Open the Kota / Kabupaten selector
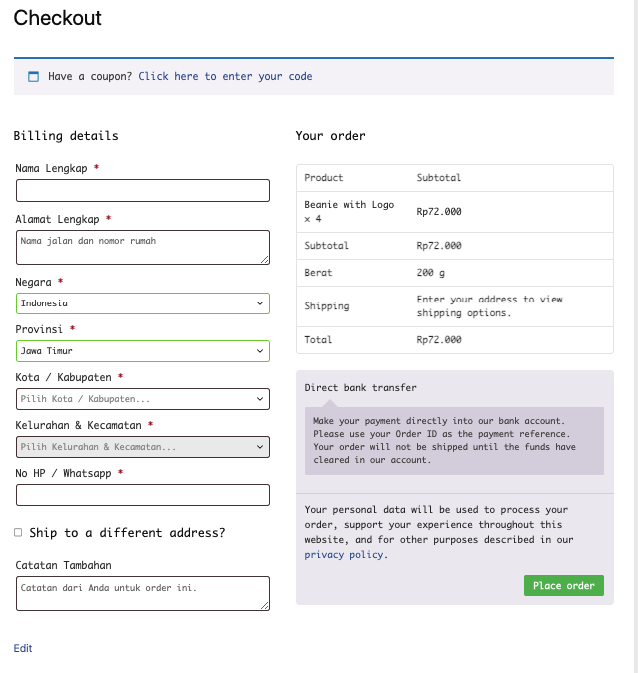The height and width of the screenshot is (673, 638). [x=143, y=399]
